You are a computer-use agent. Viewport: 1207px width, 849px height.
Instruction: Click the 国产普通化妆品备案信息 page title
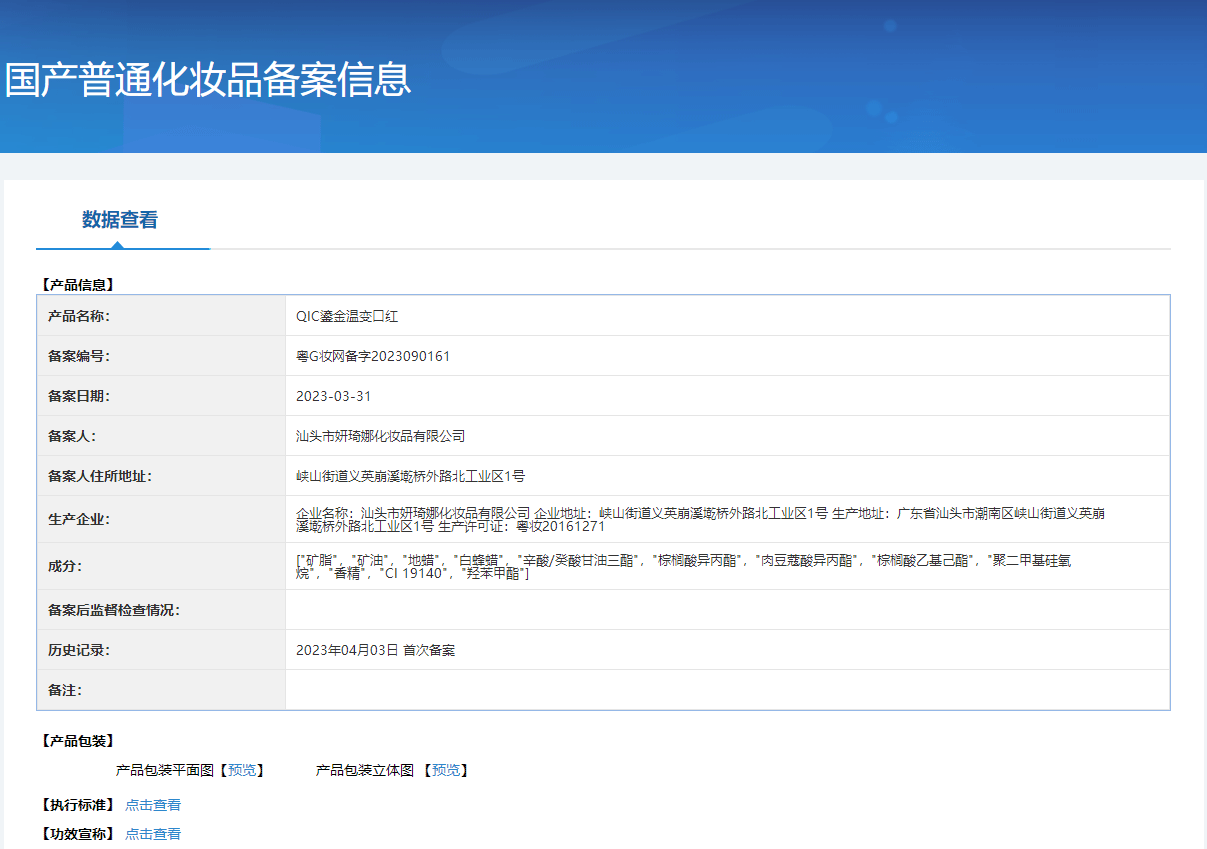coord(208,80)
